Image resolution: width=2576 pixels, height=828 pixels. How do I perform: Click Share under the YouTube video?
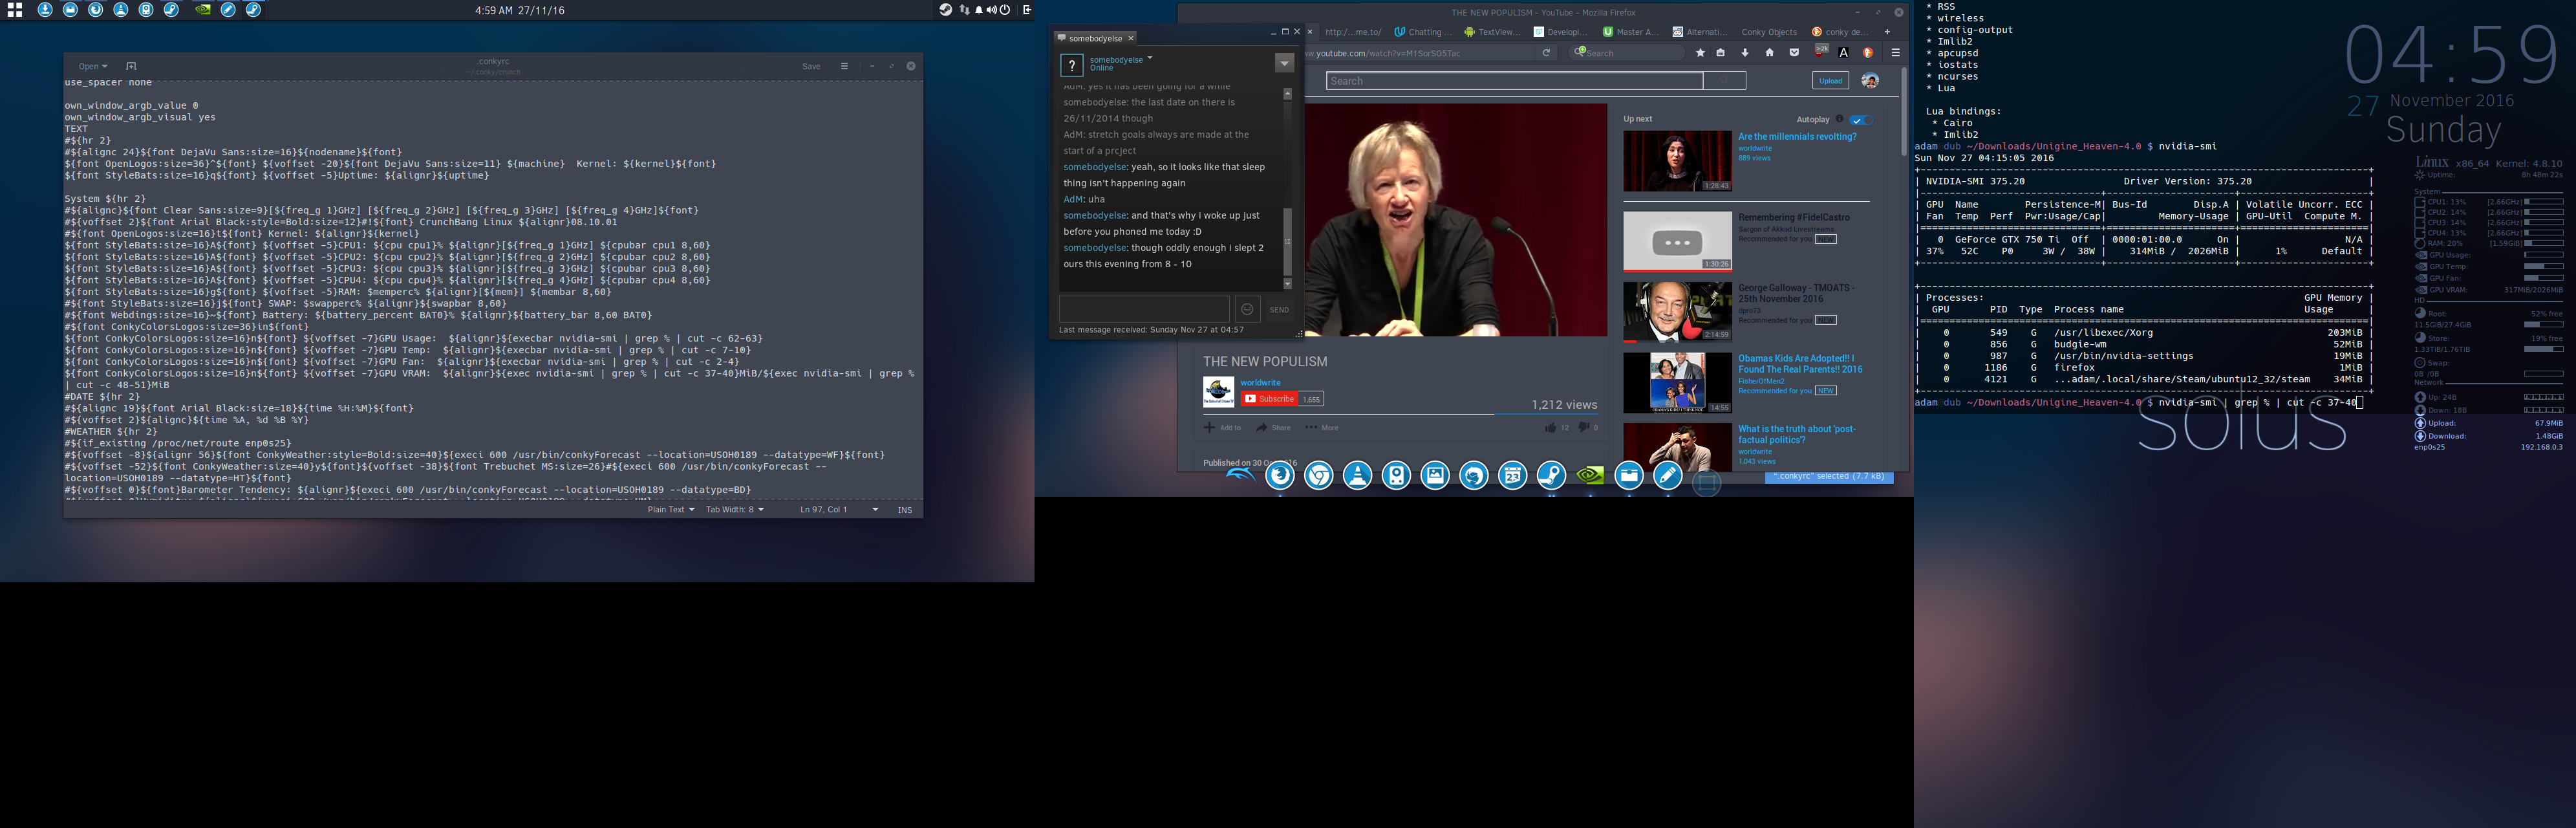(x=1273, y=428)
